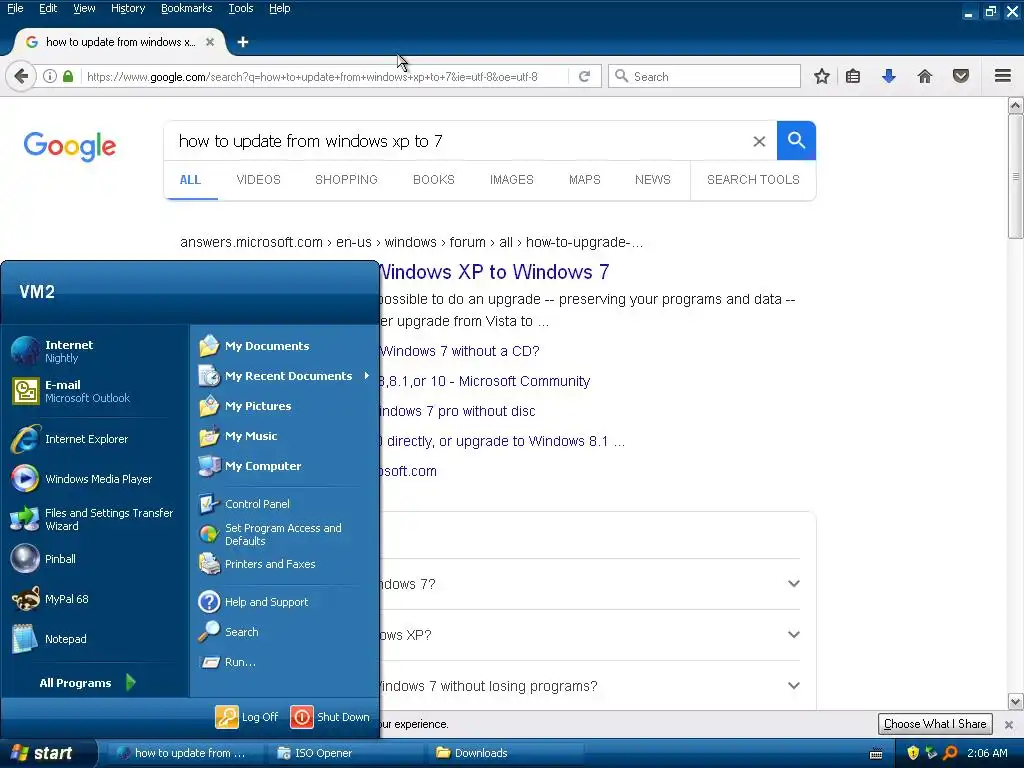This screenshot has height=768, width=1024.
Task: Open Start menu Search
Action: 229,632
